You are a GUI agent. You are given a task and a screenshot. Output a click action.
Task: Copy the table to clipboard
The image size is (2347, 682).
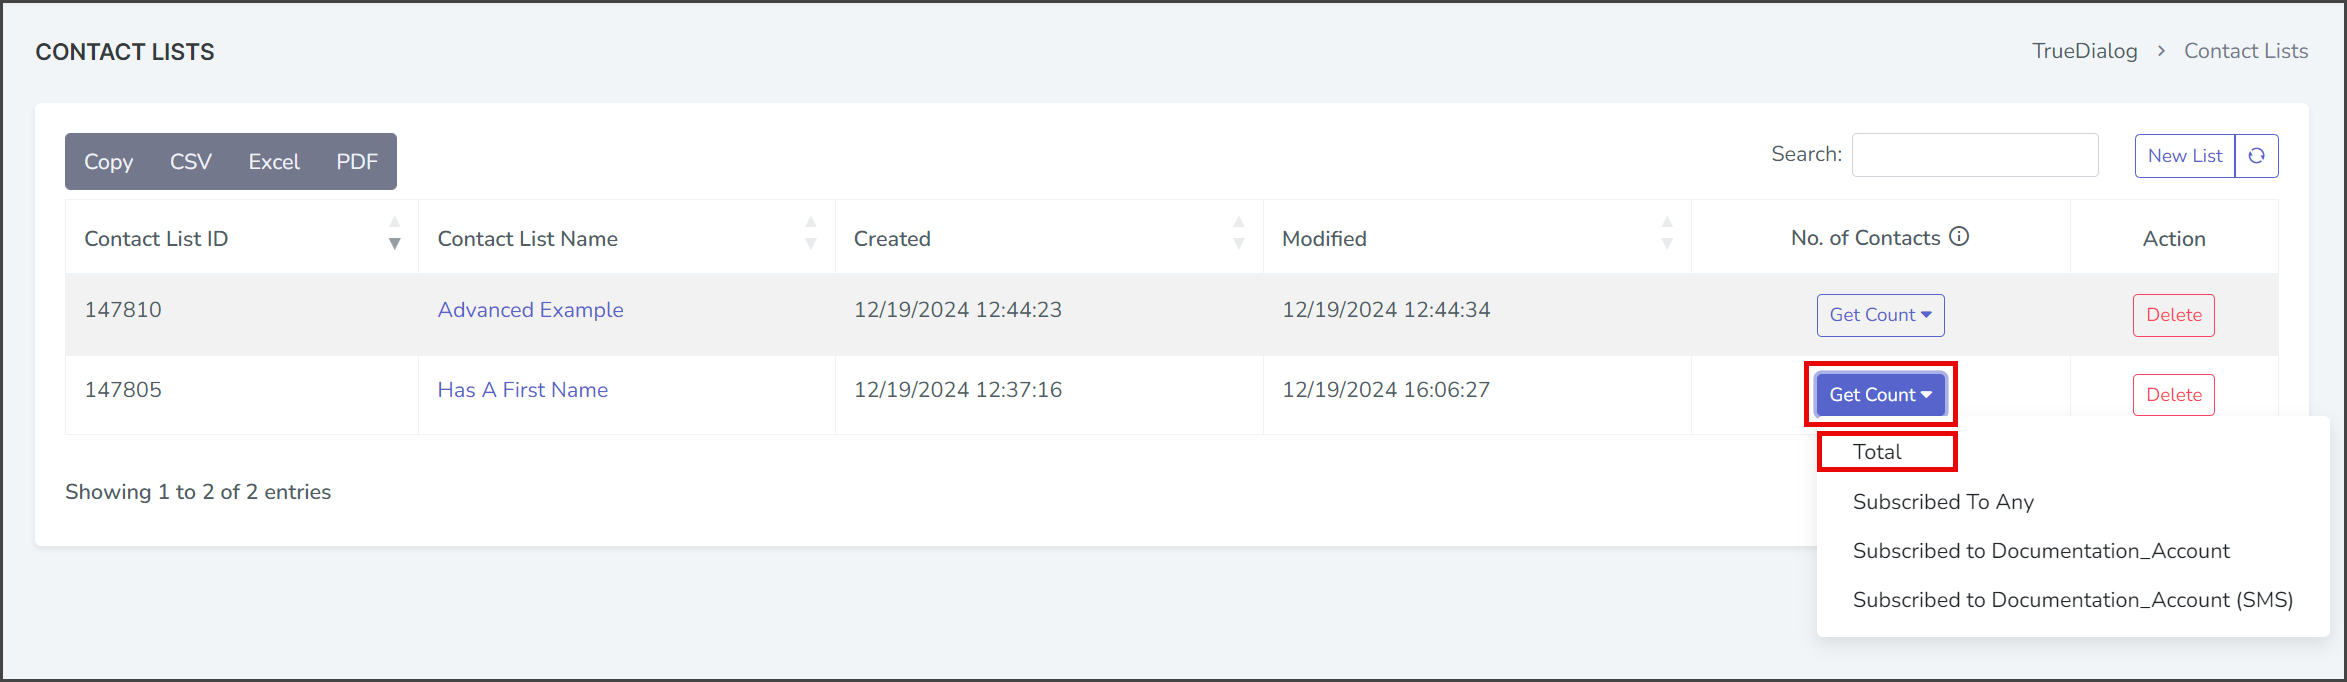108,162
